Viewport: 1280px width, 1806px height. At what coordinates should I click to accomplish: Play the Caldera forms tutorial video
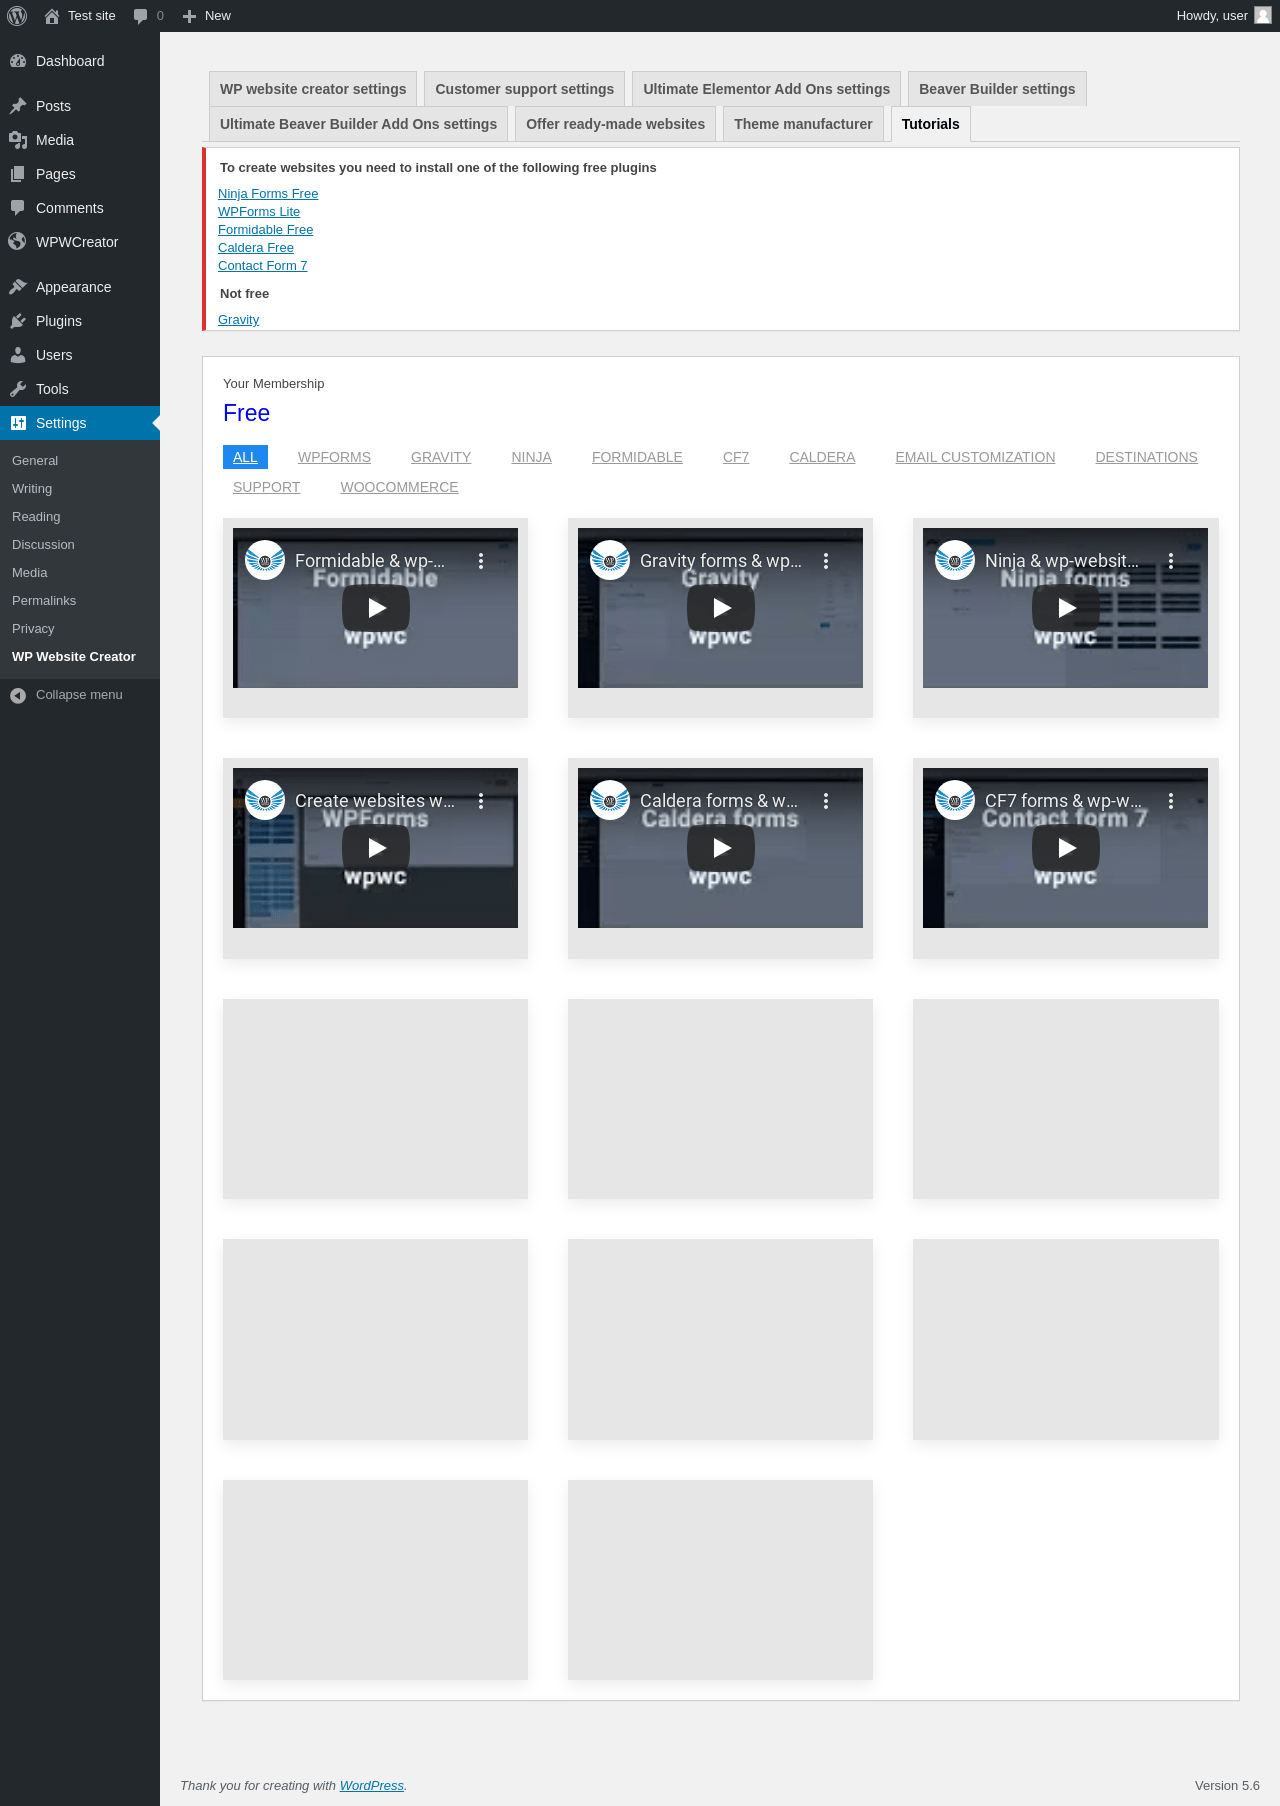(721, 848)
